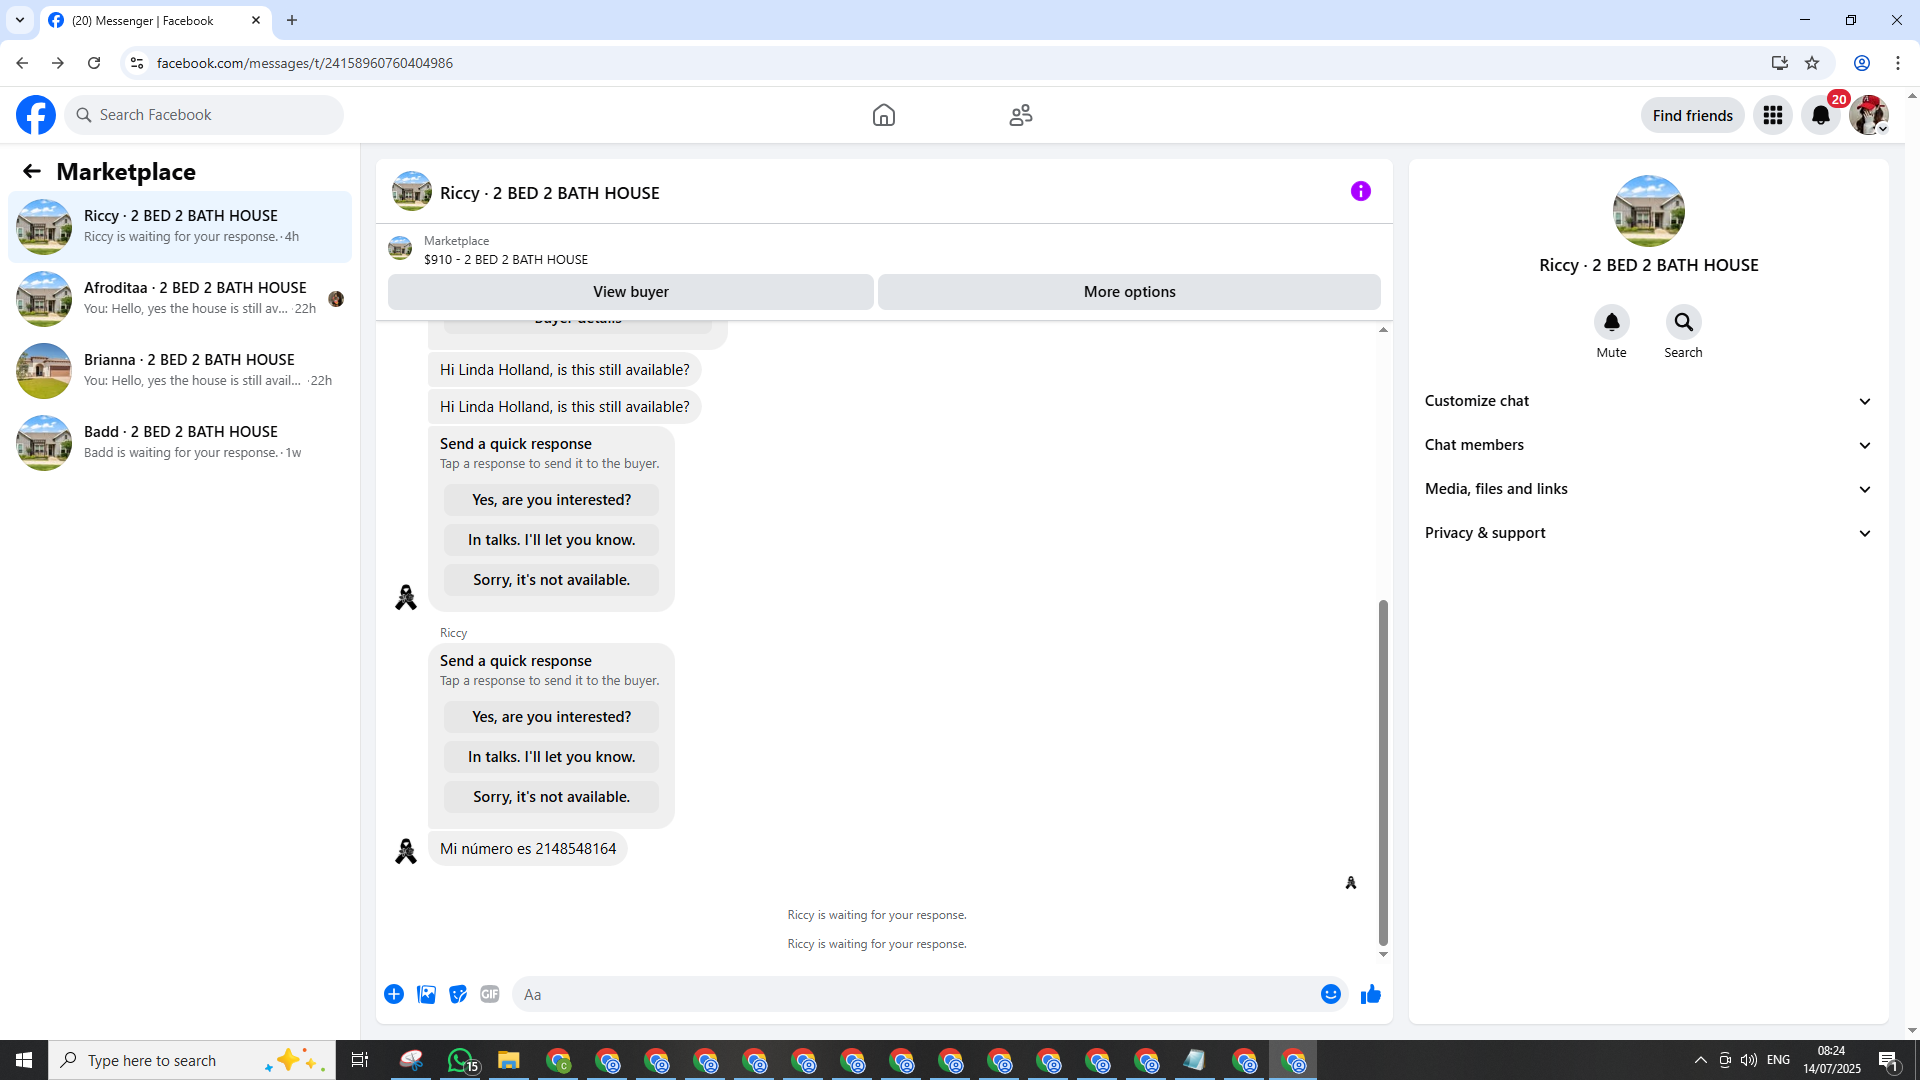
Task: Open the plus actions menu in composer
Action: pyautogui.click(x=394, y=994)
